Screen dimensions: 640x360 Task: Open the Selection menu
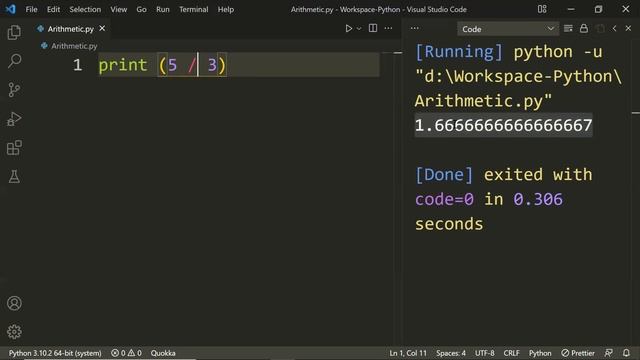(x=85, y=9)
